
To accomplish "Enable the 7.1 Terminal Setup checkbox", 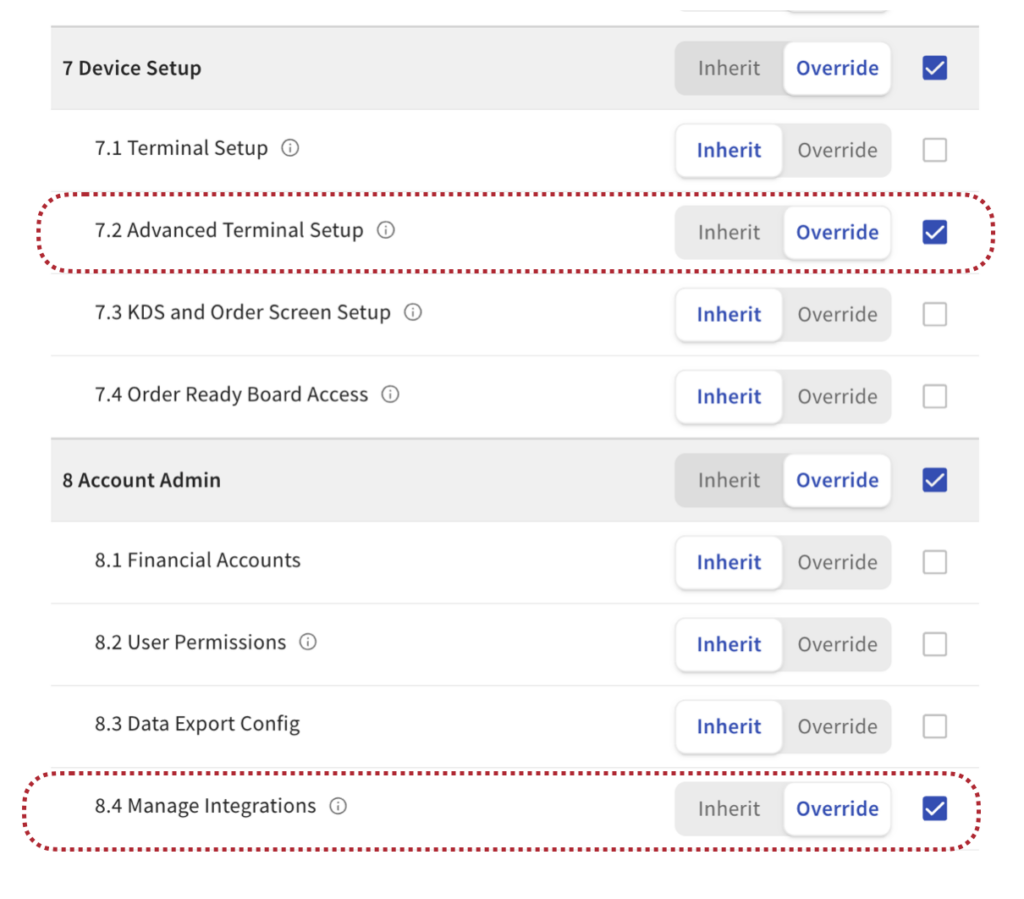I will click(x=934, y=150).
